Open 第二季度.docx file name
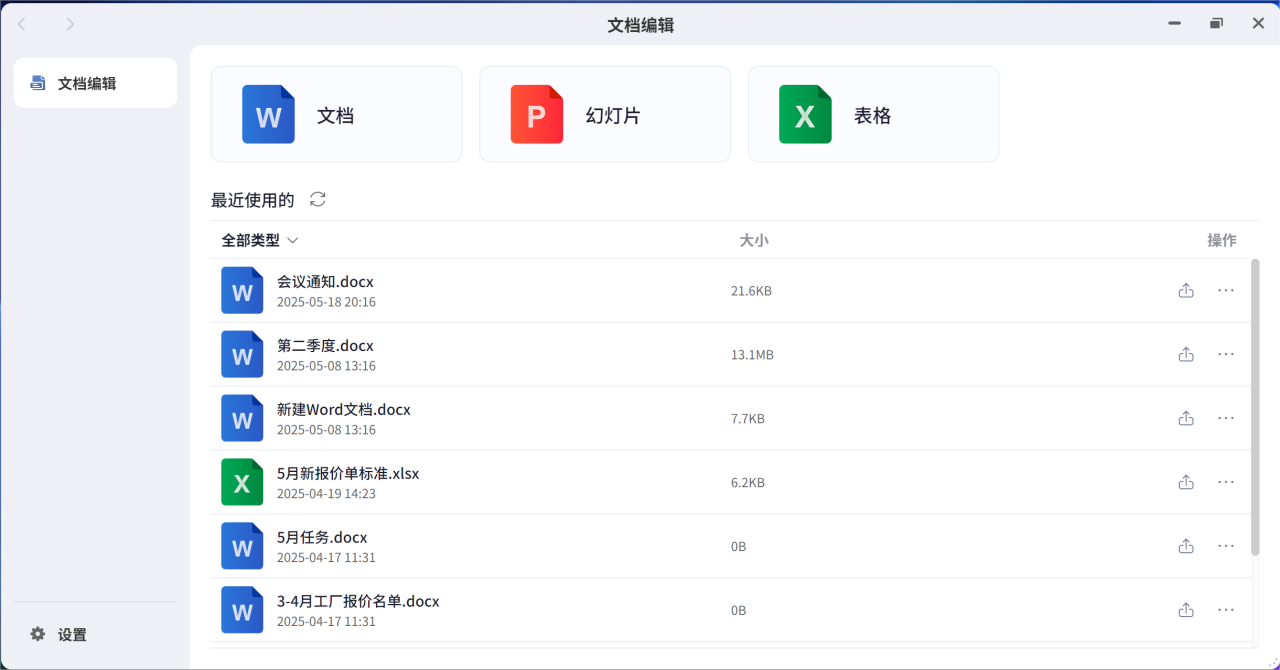1280x670 pixels. [x=325, y=346]
